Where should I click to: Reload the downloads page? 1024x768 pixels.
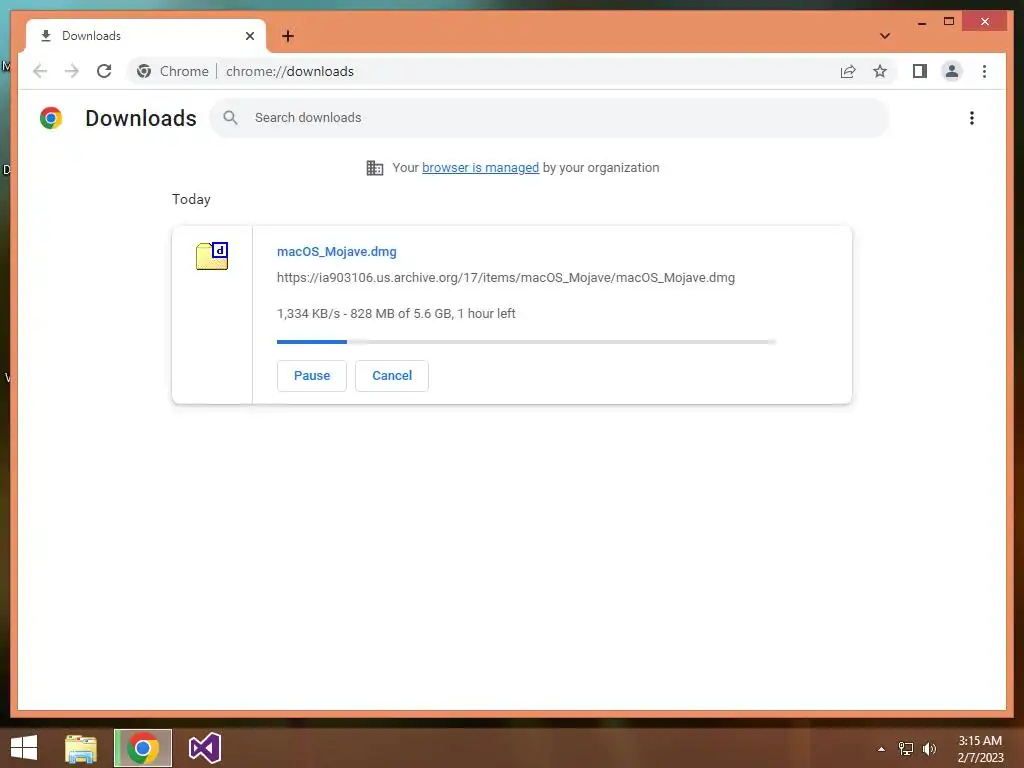pos(104,71)
